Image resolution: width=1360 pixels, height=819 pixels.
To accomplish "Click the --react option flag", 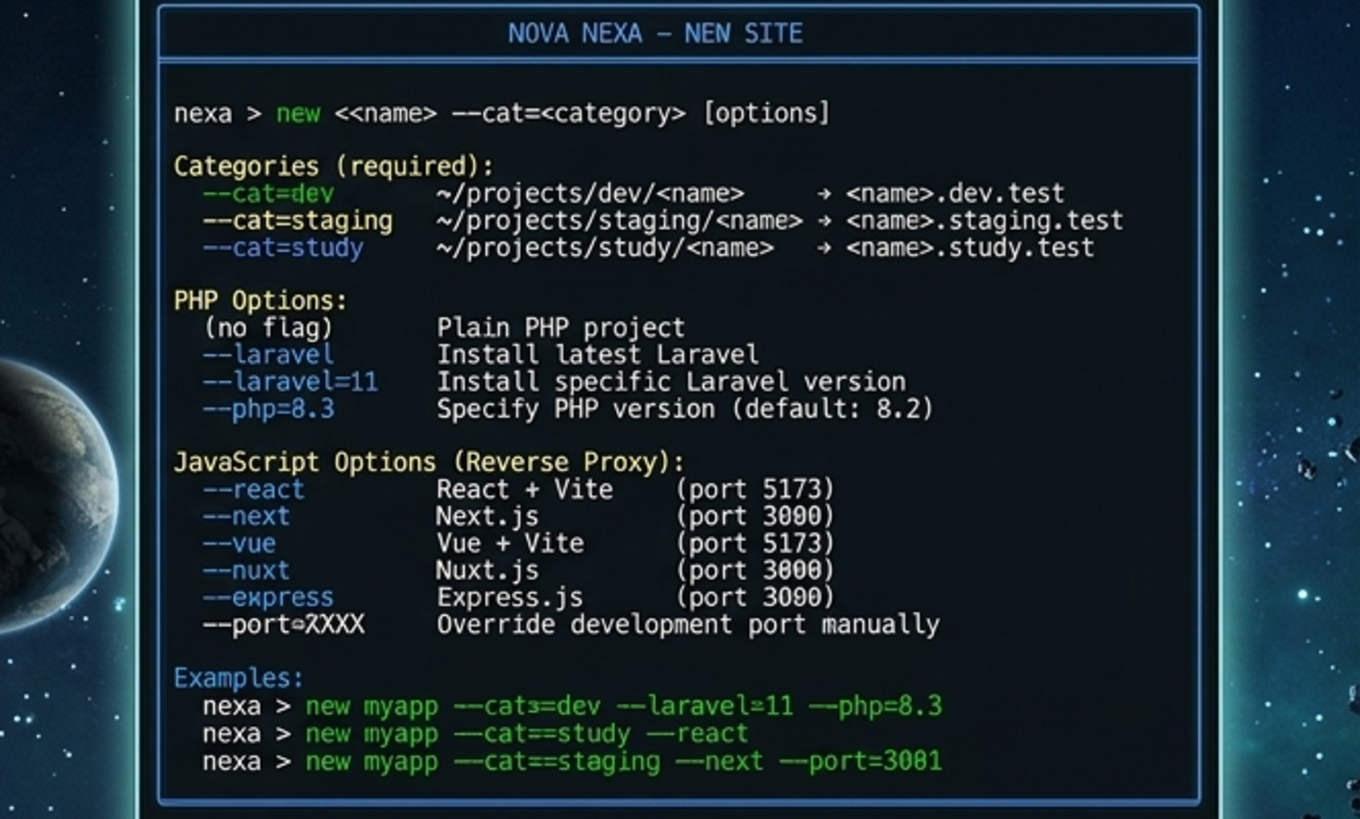I will pos(253,490).
